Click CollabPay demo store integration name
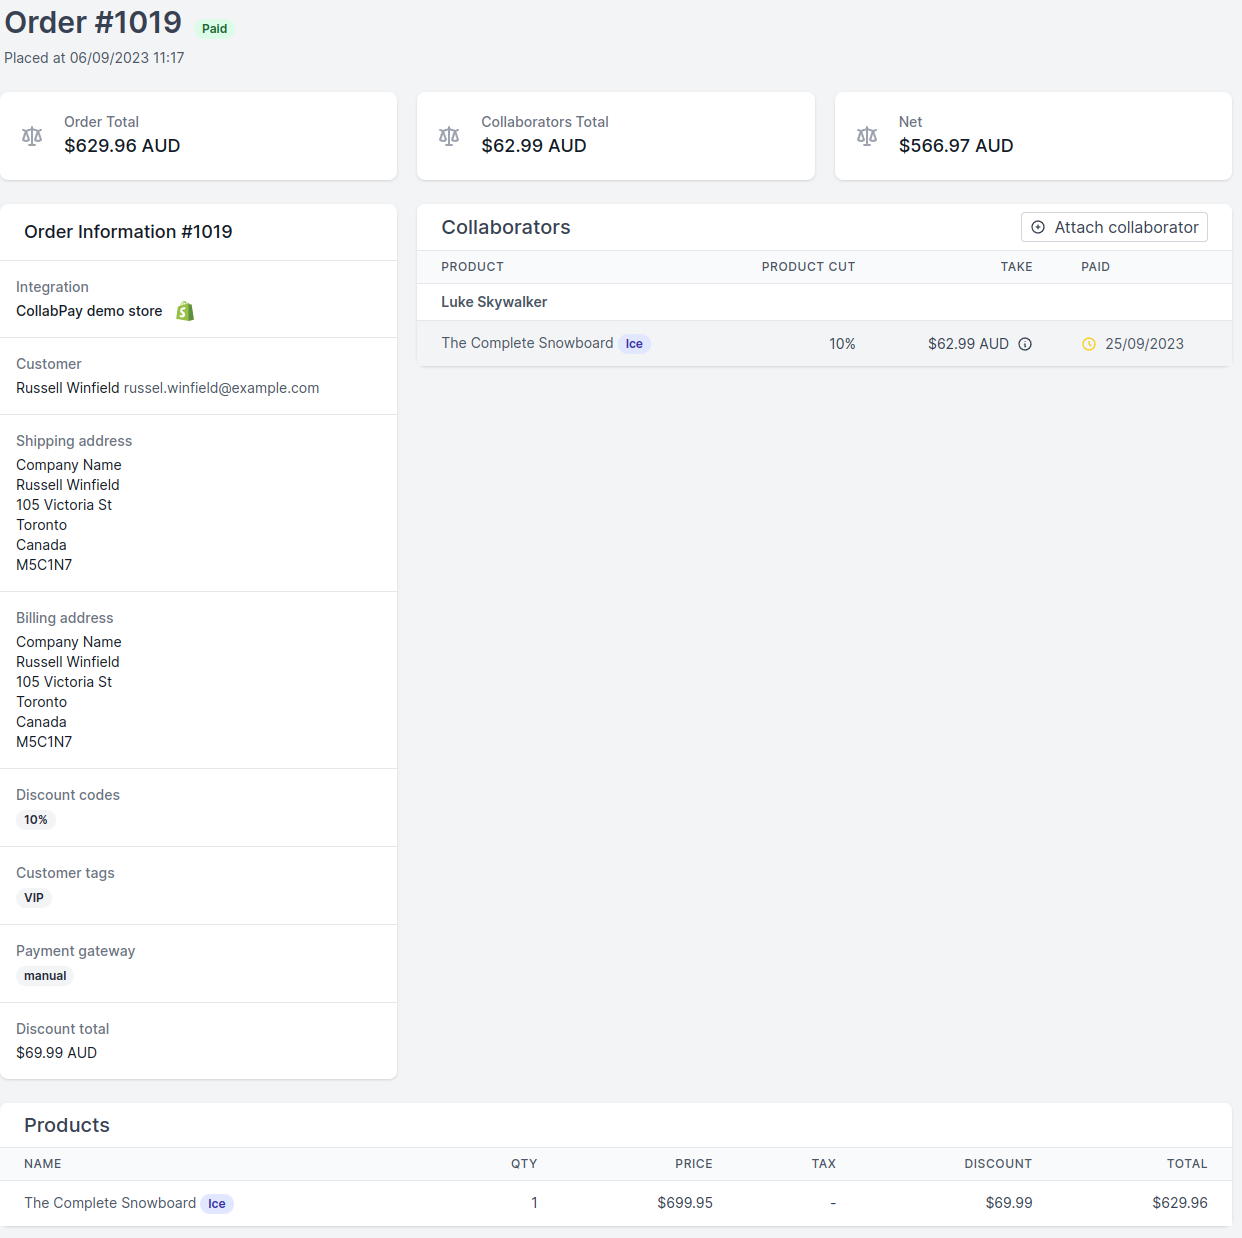This screenshot has height=1238, width=1242. pyautogui.click(x=89, y=311)
